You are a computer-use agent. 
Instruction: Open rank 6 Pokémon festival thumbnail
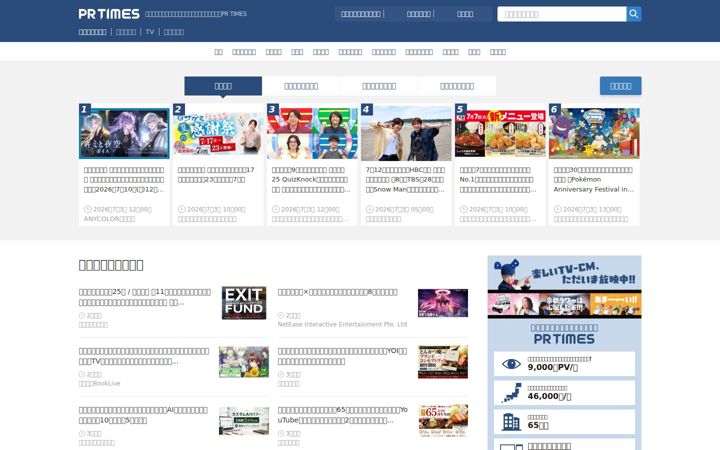coord(594,134)
